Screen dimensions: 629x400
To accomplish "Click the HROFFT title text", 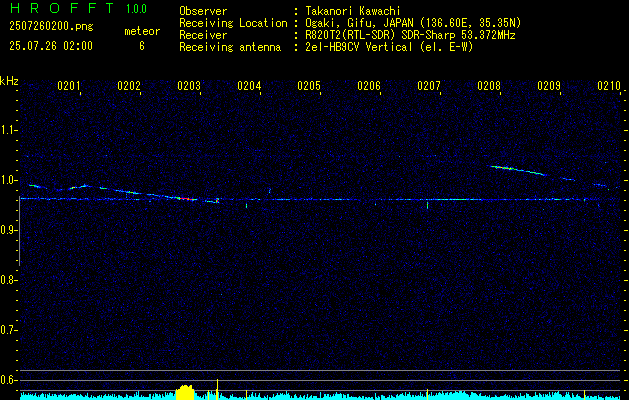I will point(62,8).
